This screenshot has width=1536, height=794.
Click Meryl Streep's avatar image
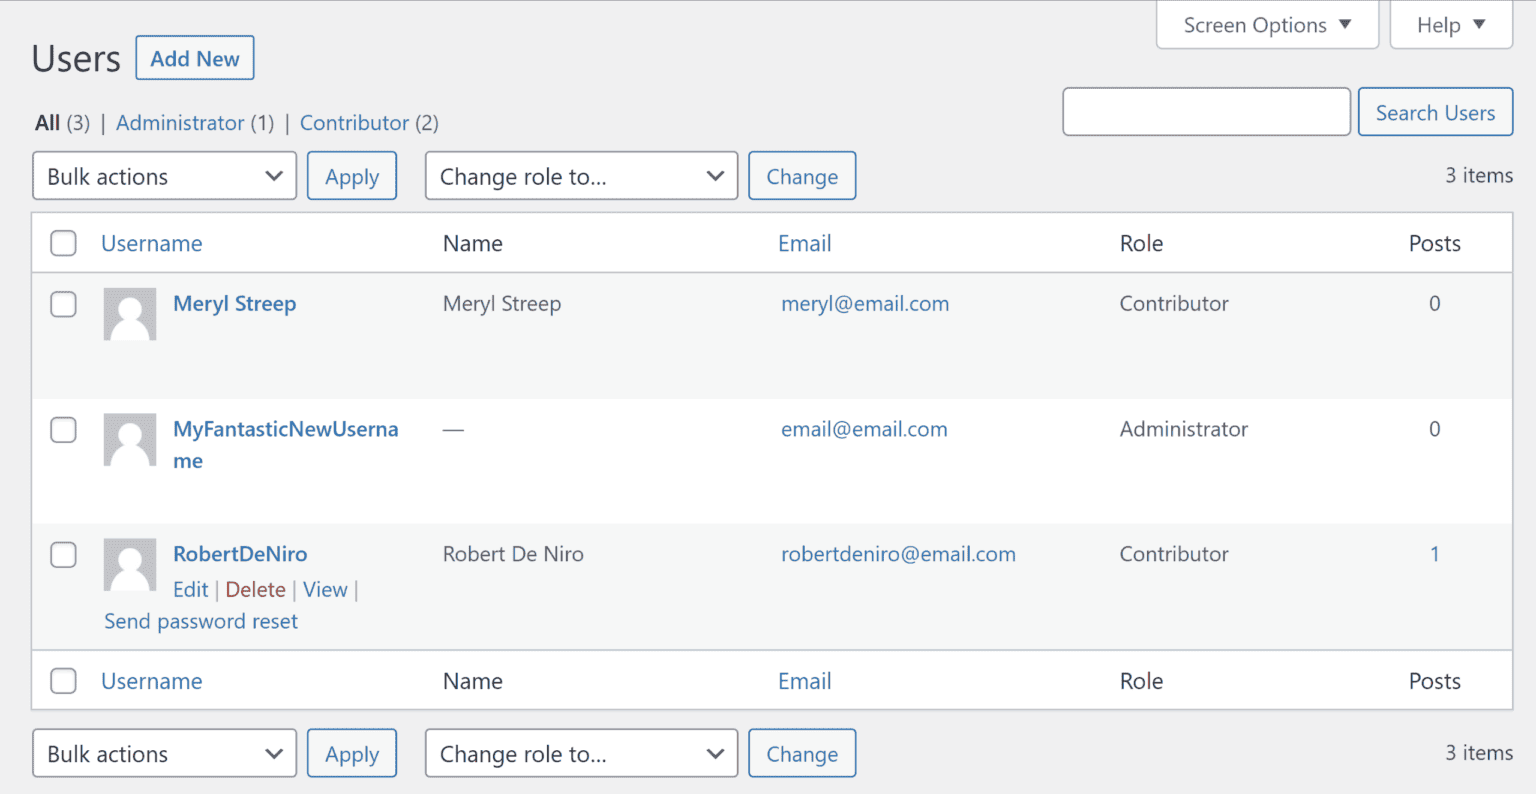[x=130, y=314]
